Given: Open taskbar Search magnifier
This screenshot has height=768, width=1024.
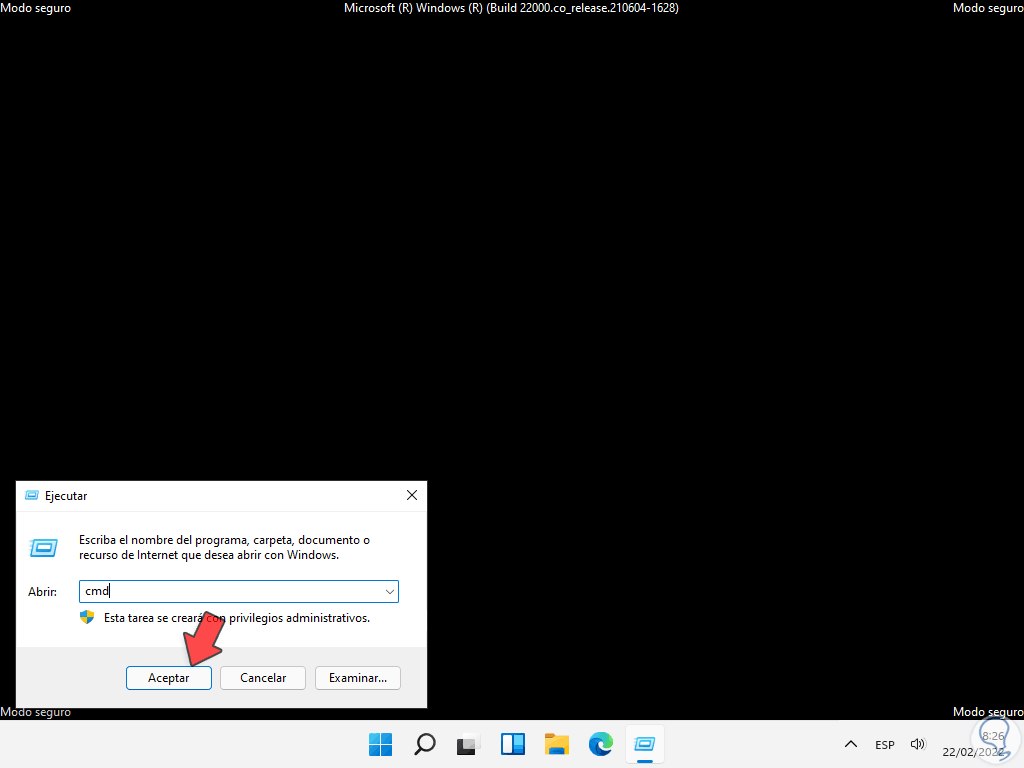Looking at the screenshot, I should [424, 744].
